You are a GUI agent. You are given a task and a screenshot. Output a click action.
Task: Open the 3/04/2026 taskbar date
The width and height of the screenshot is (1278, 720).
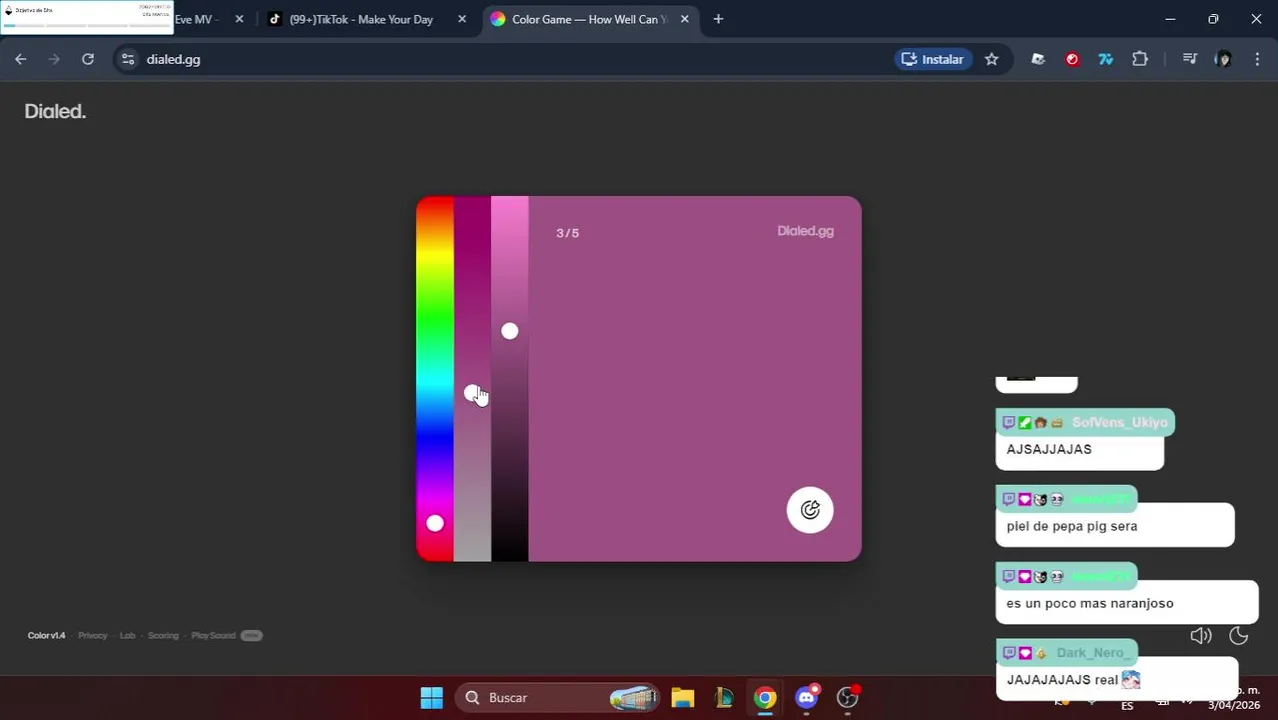[x=1234, y=705]
